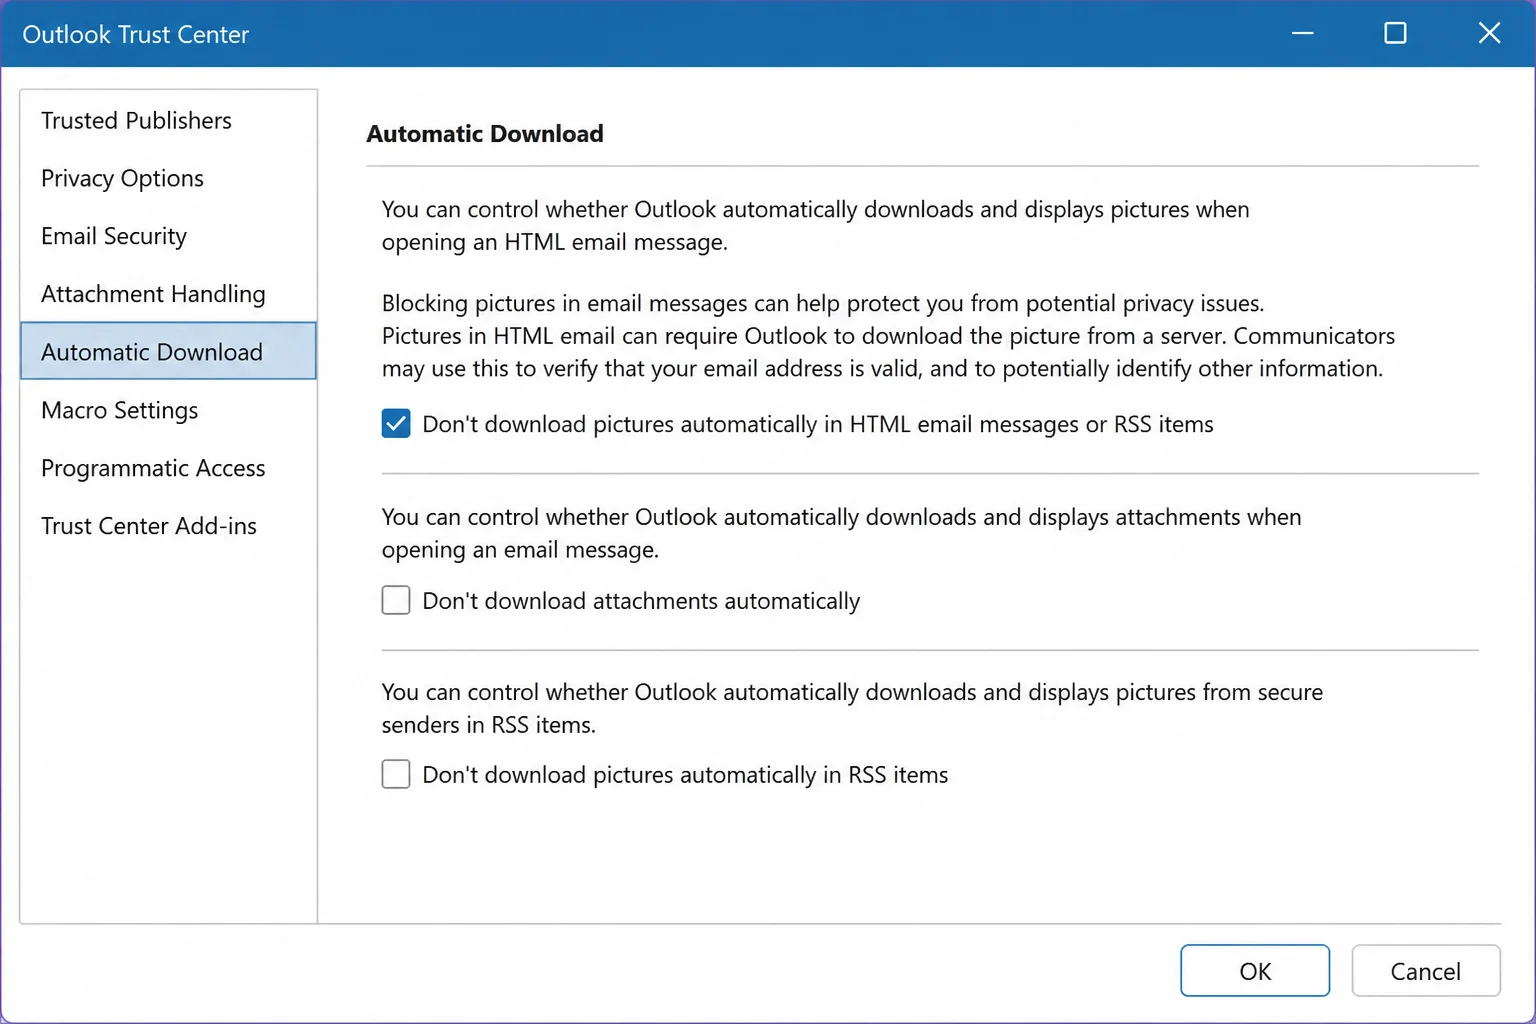Open the Trusted Publishers section
This screenshot has height=1024, width=1536.
(x=168, y=120)
